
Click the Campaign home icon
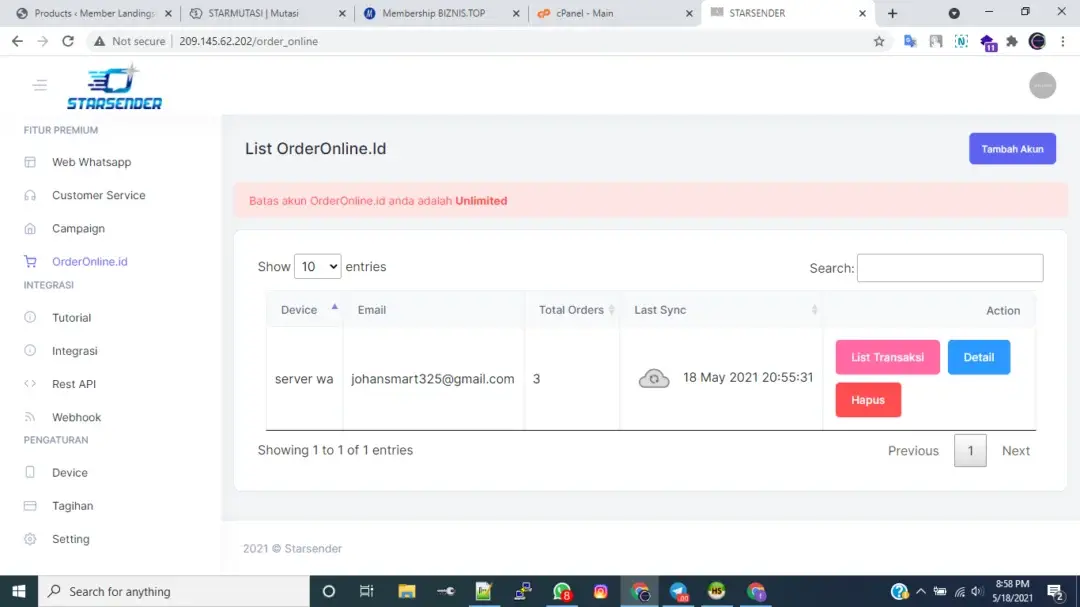pos(30,228)
